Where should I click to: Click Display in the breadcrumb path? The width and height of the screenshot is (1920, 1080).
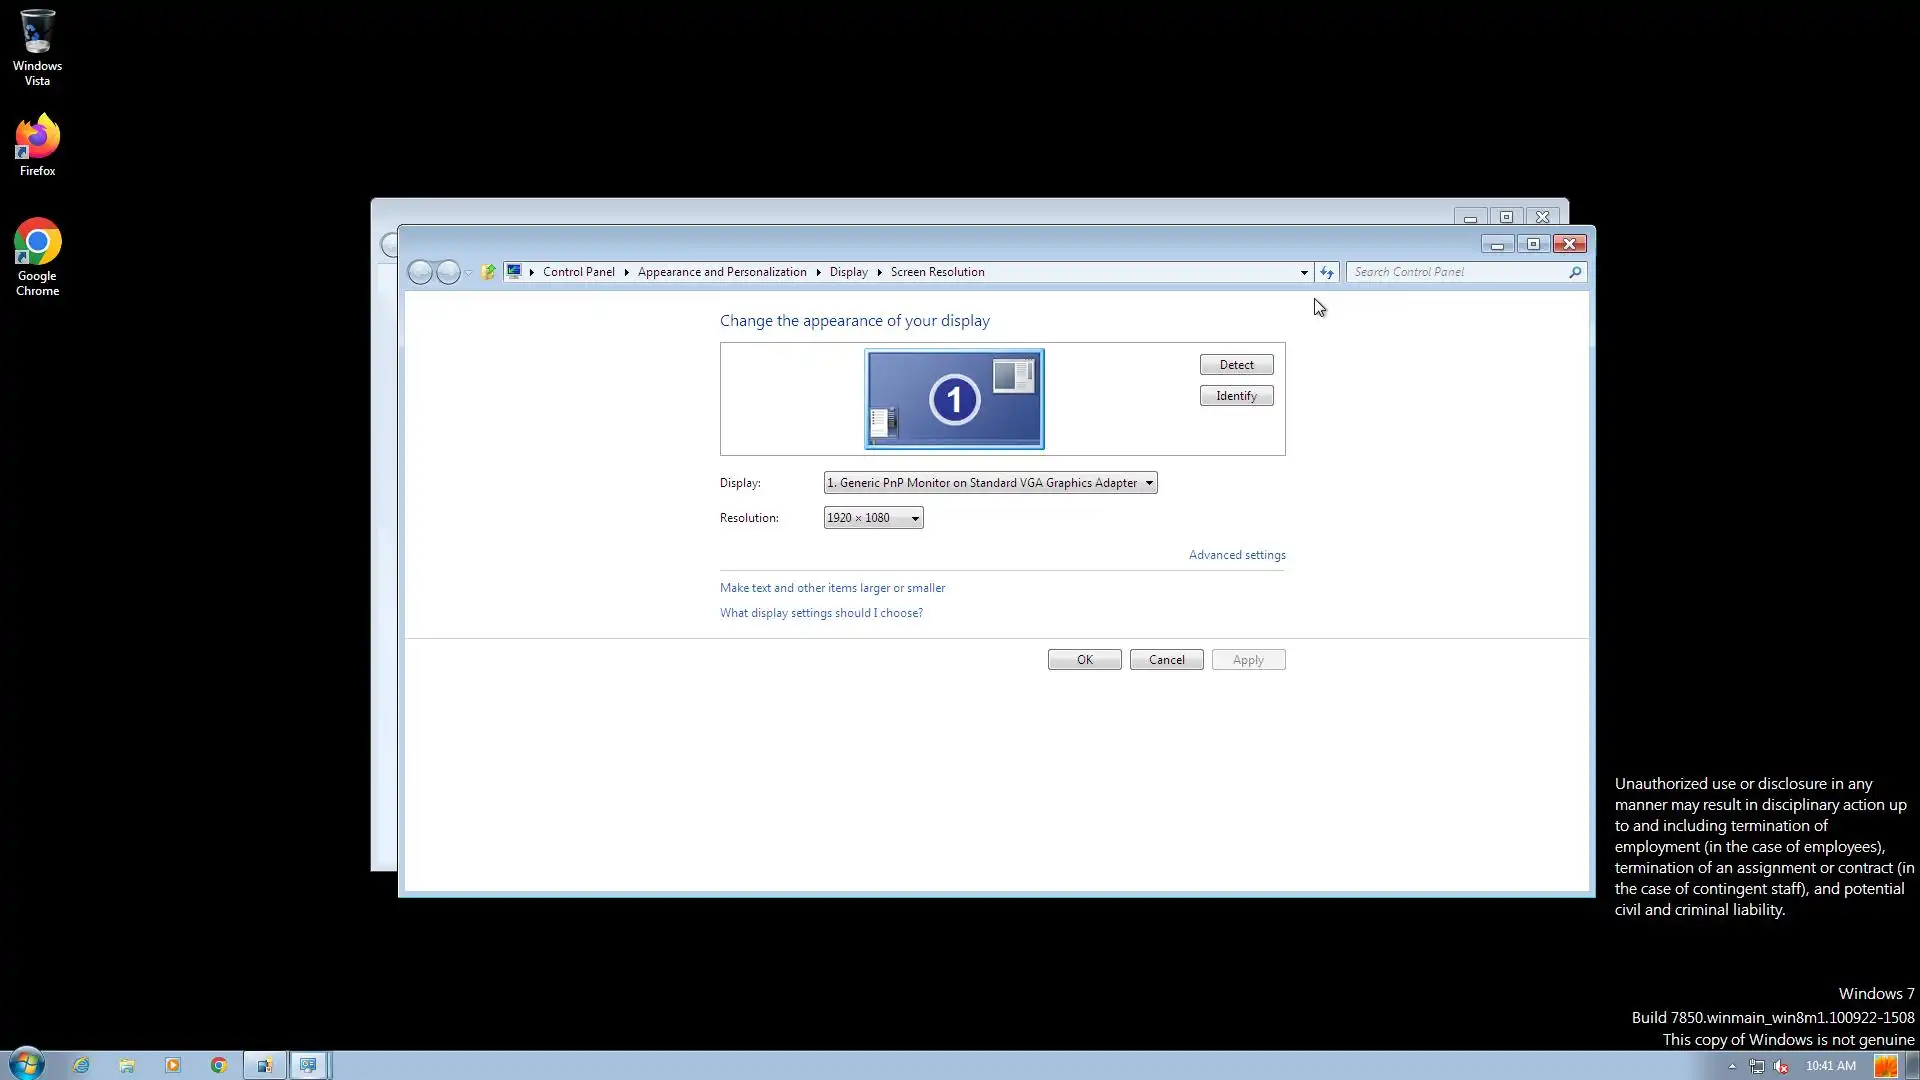coord(848,272)
